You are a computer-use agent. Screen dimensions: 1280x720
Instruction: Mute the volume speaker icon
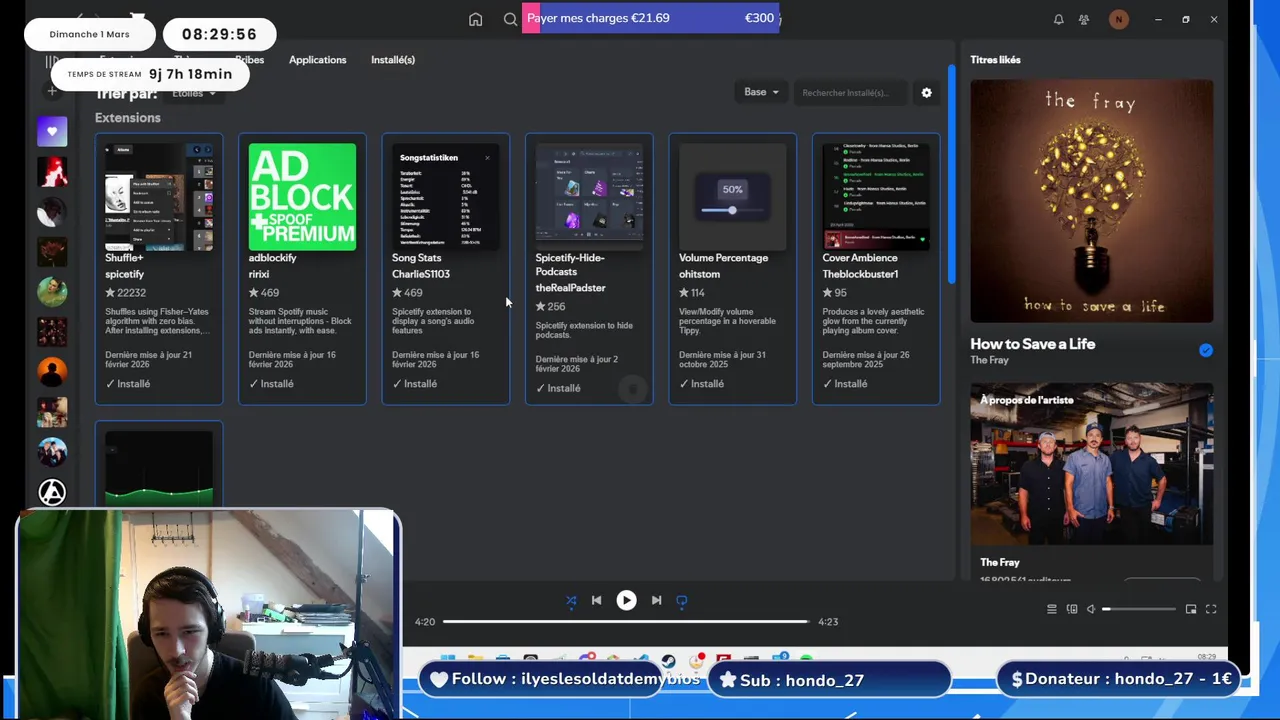click(1091, 609)
